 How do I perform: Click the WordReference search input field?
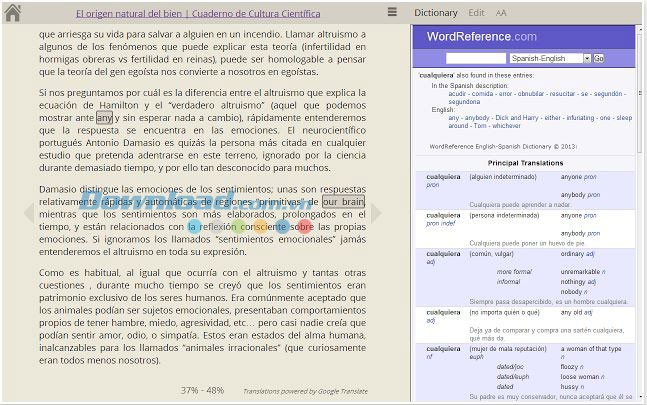(475, 59)
